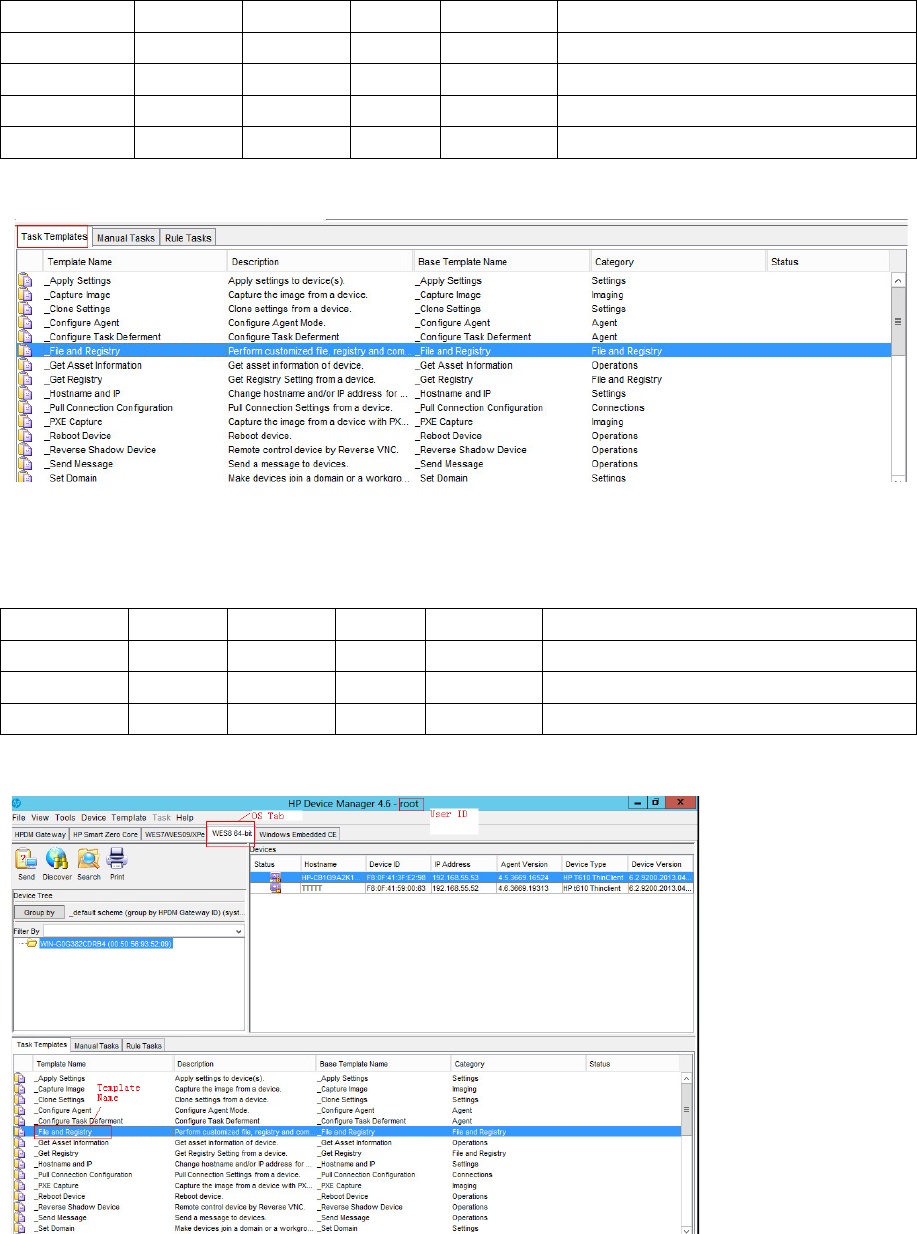The width and height of the screenshot is (917, 1234).
Task: Click the status icon of the HP-CB1G9A2K1 device
Action: [x=275, y=876]
